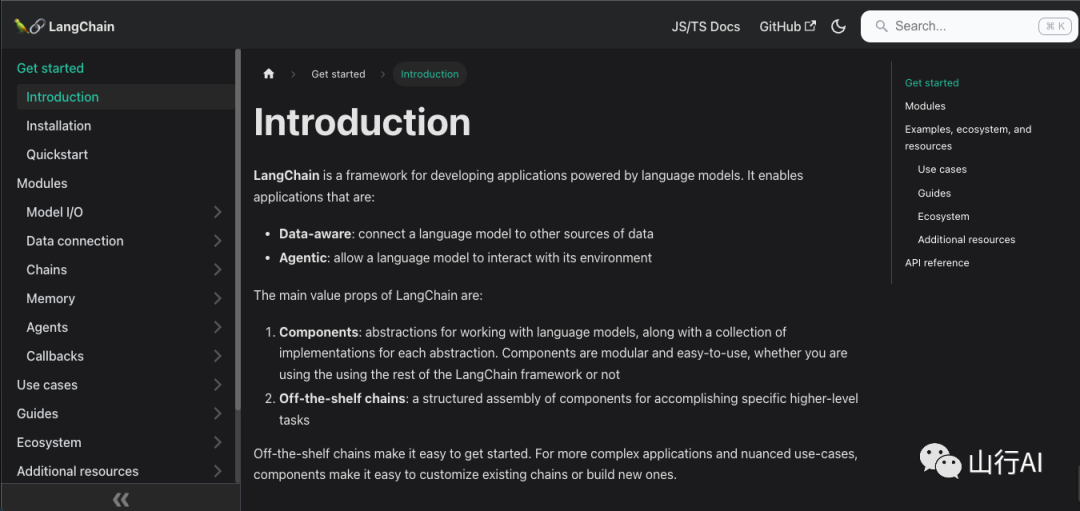Image resolution: width=1080 pixels, height=511 pixels.
Task: Open the sidebar Get started section
Action: point(50,68)
